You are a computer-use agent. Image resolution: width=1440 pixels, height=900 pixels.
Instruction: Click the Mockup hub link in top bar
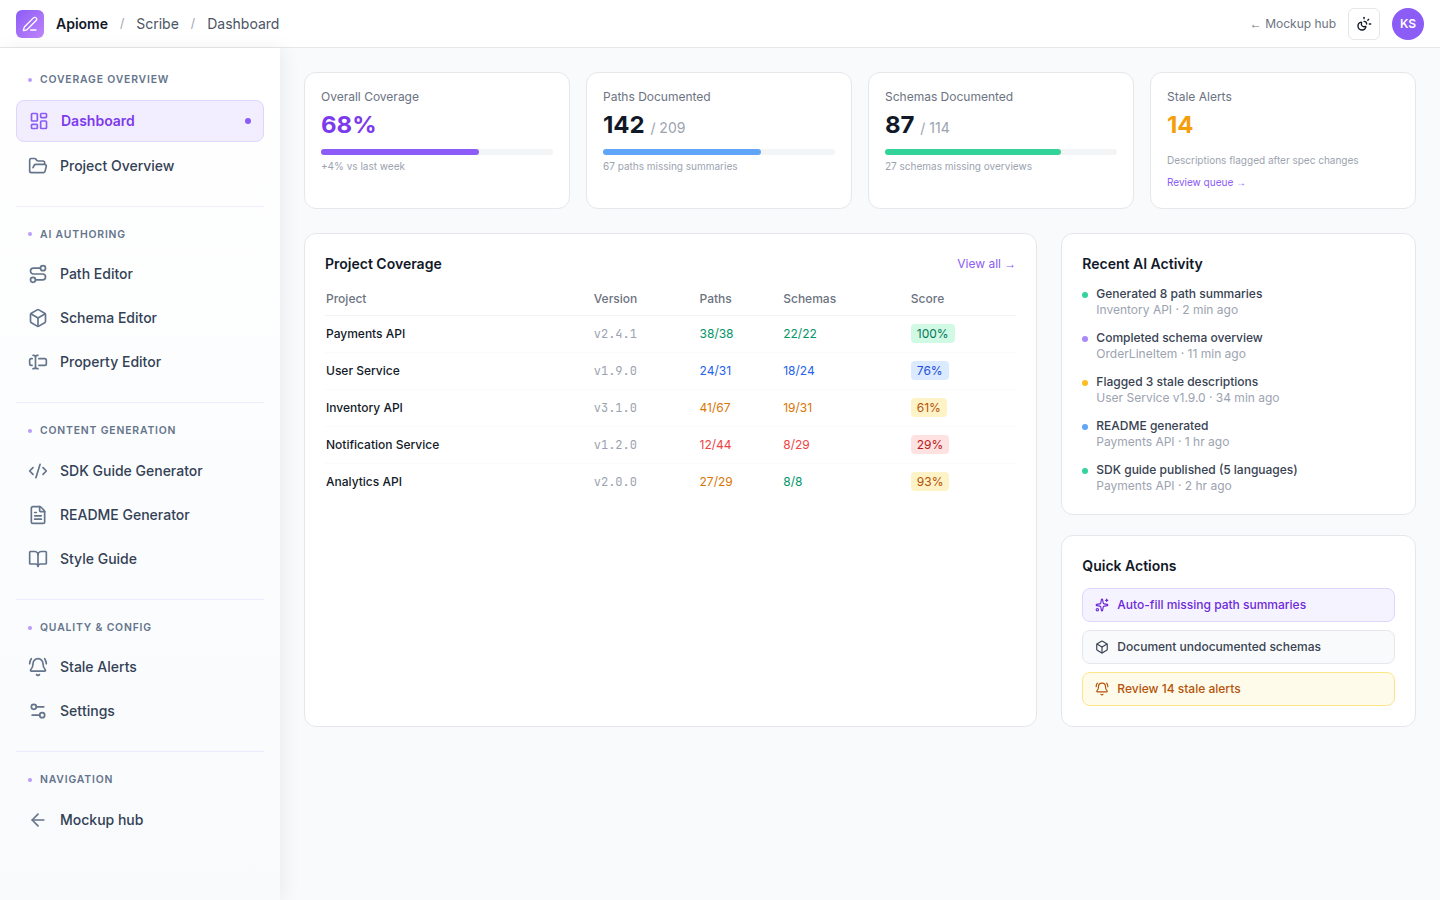pos(1293,24)
